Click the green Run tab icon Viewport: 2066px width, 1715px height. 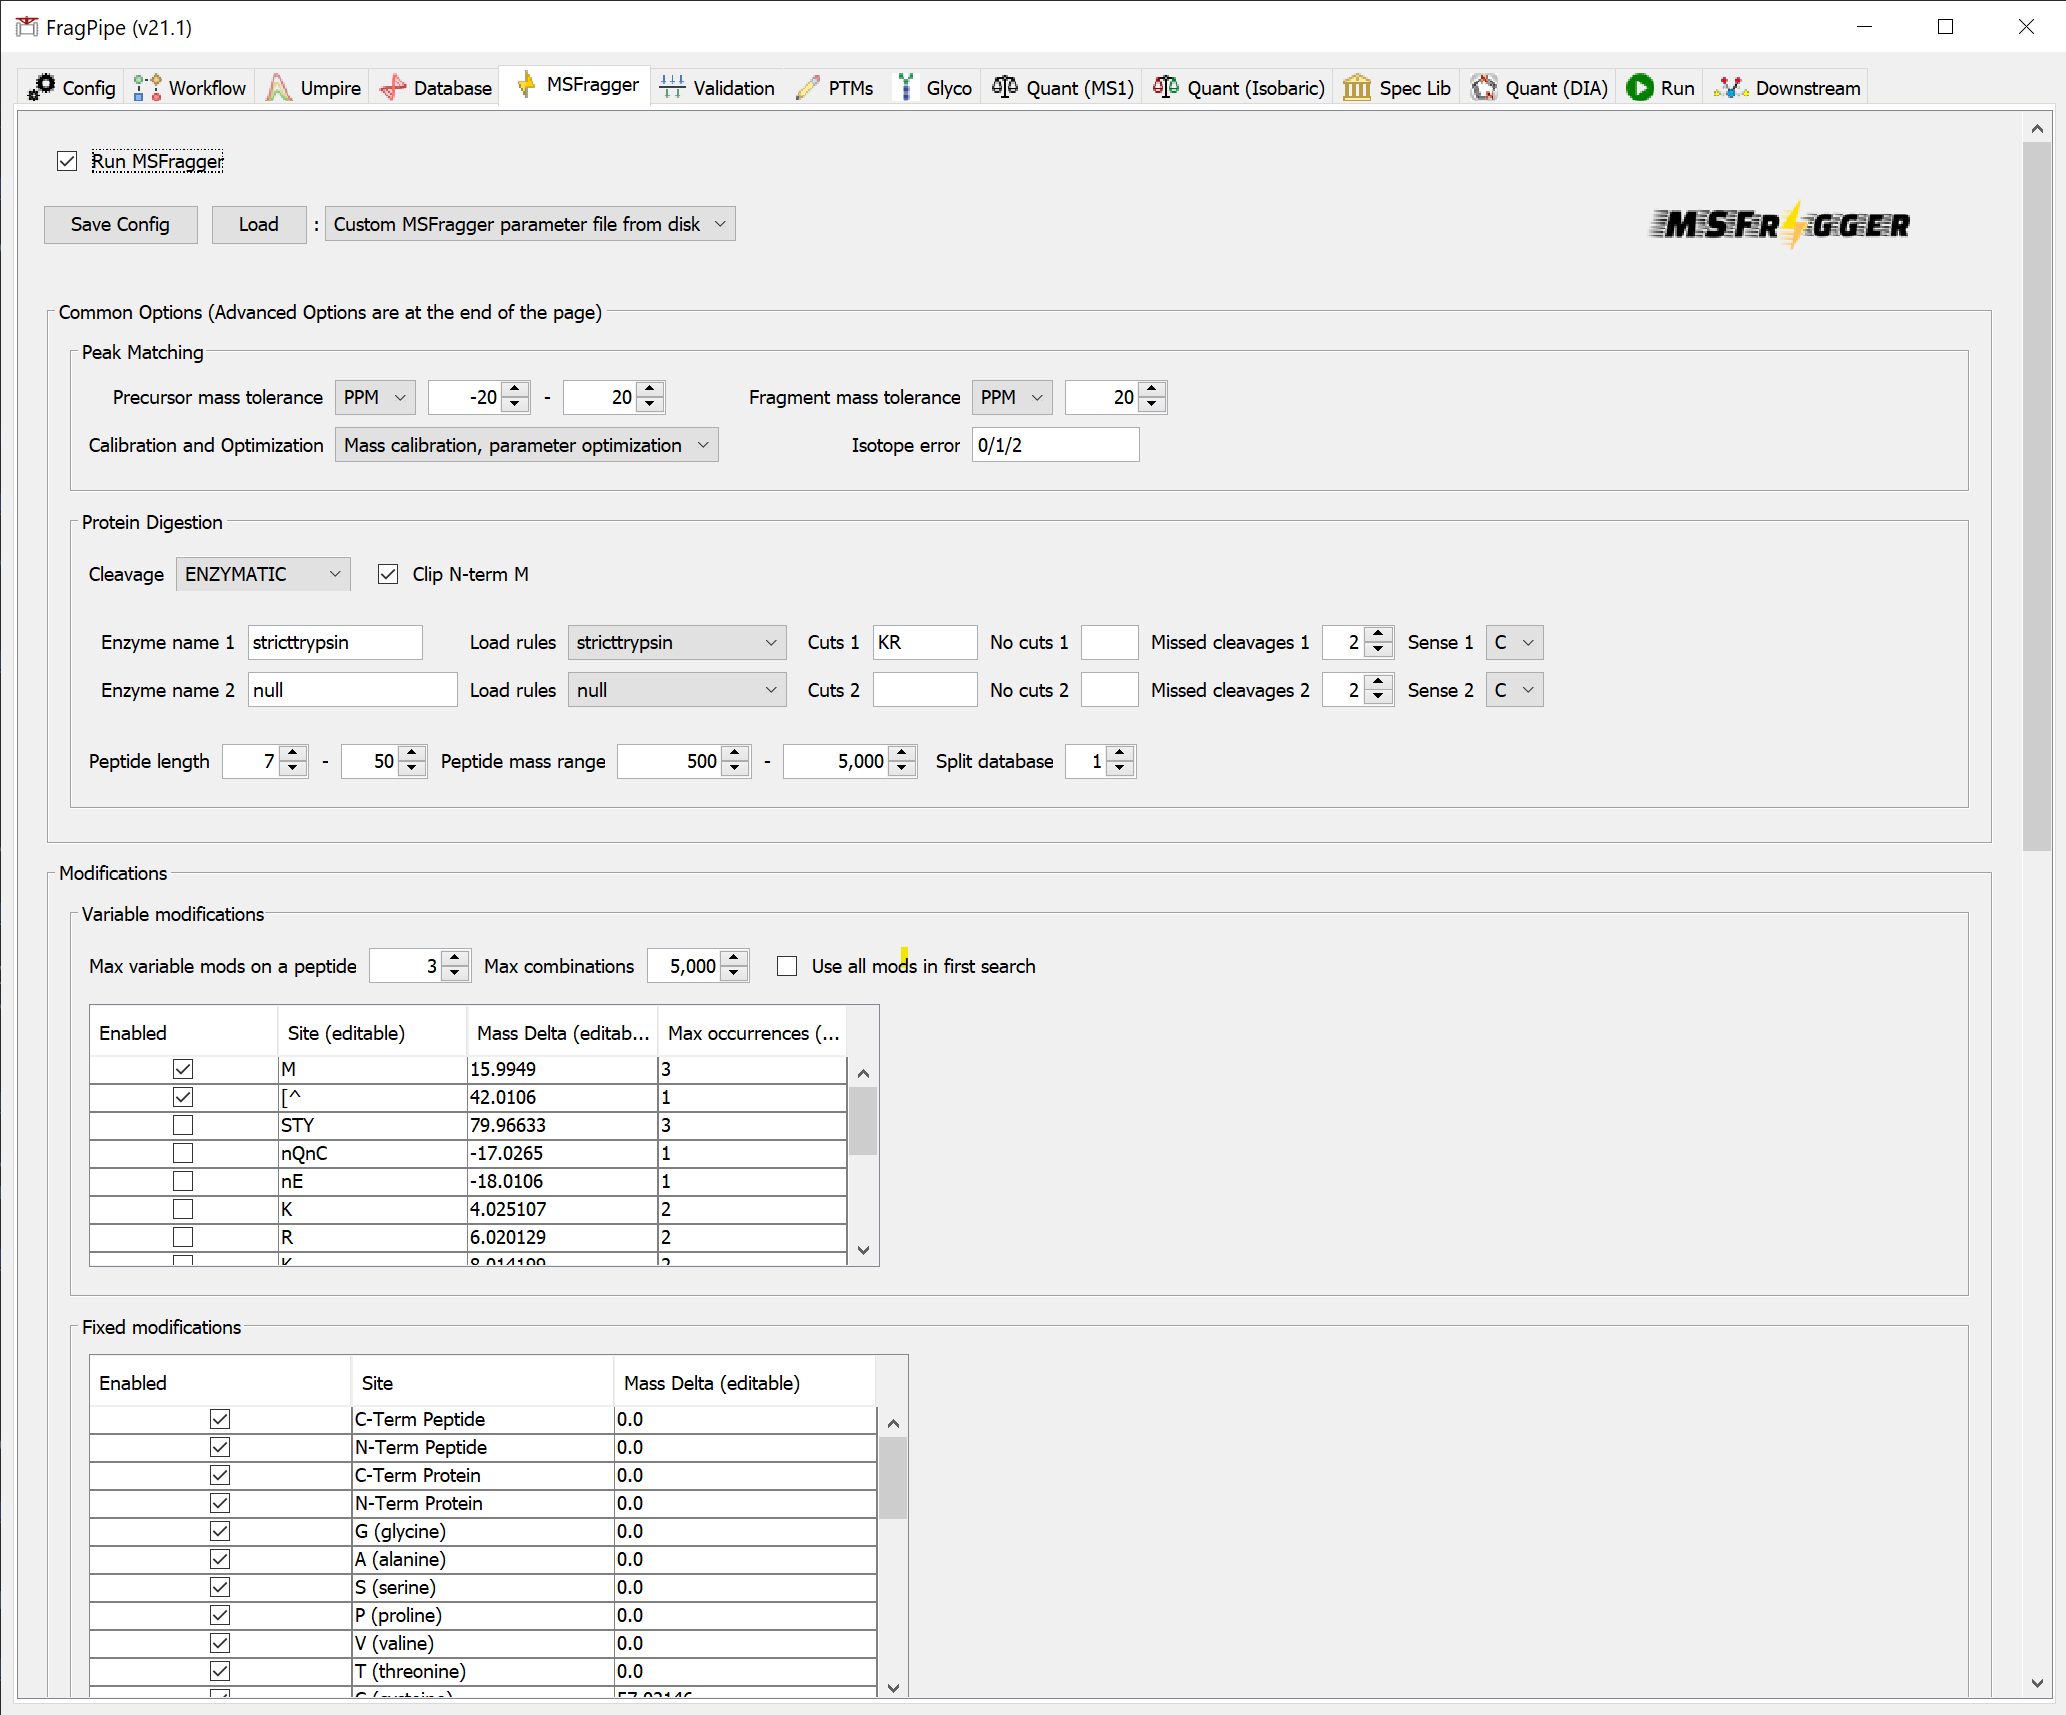1639,87
